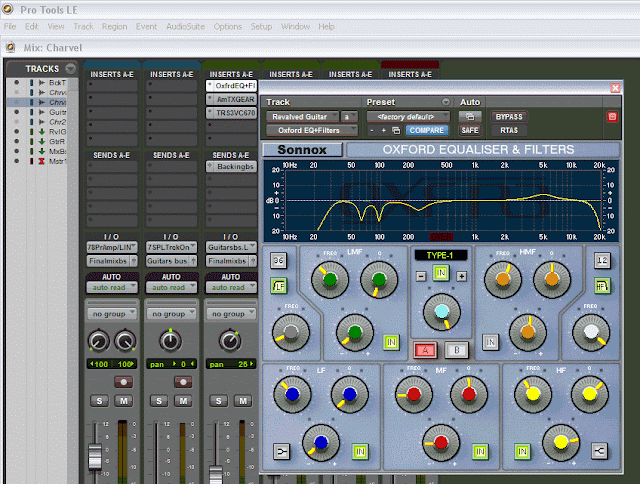Open the Options menu

[228, 27]
